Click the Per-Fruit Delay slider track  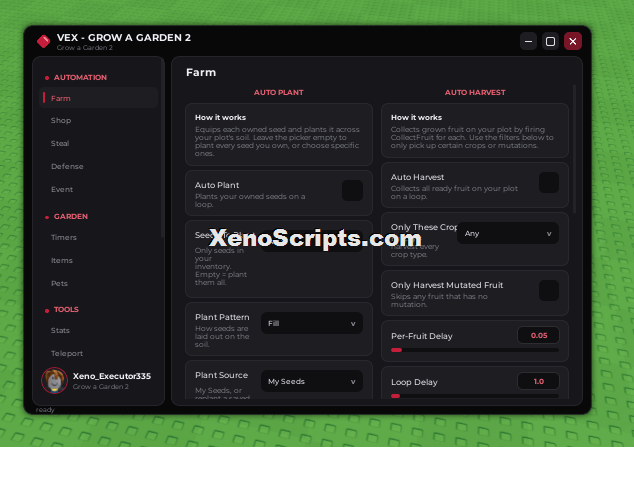(475, 350)
